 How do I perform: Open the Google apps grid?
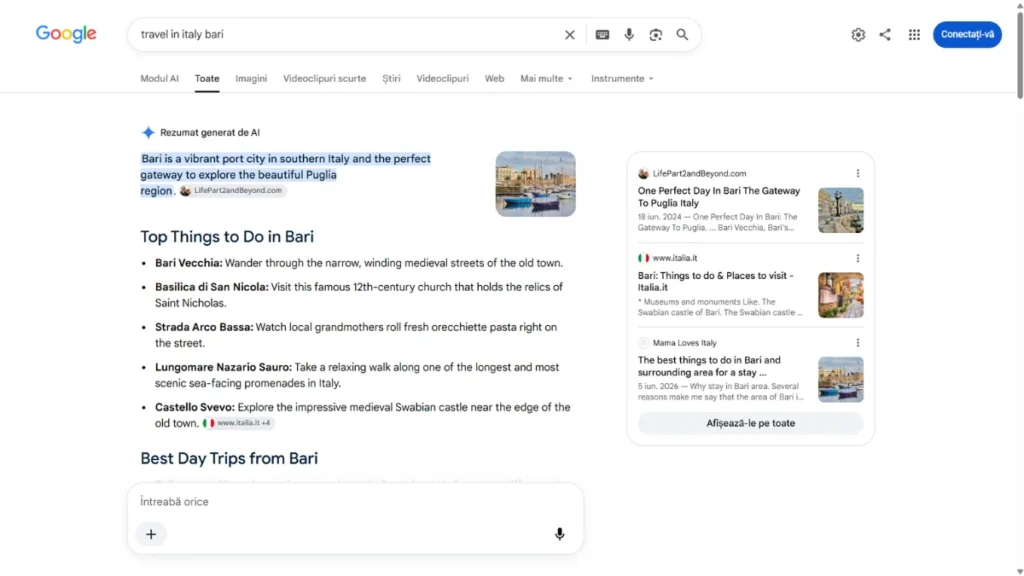point(914,35)
